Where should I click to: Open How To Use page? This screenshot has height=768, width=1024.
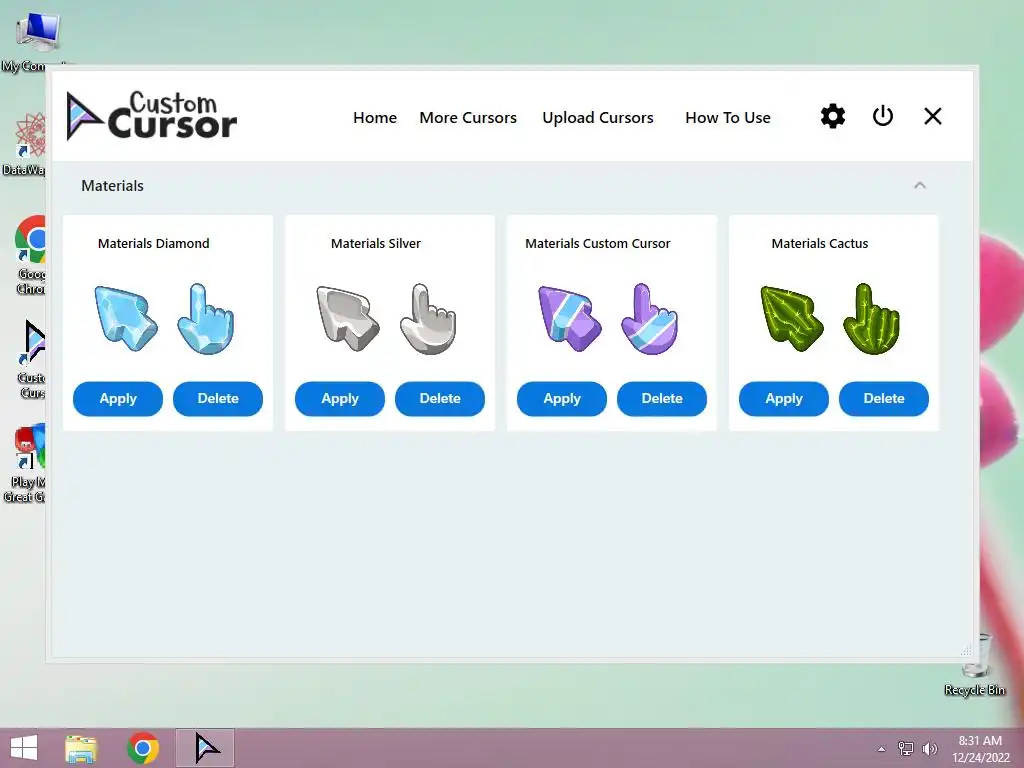click(728, 118)
